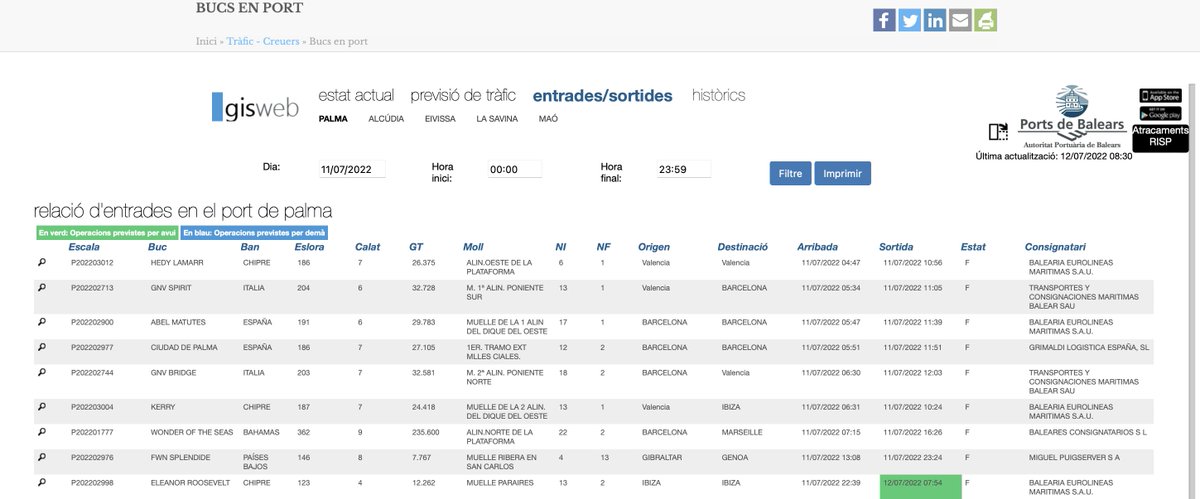Select escala P202203012 cell

tap(92, 262)
